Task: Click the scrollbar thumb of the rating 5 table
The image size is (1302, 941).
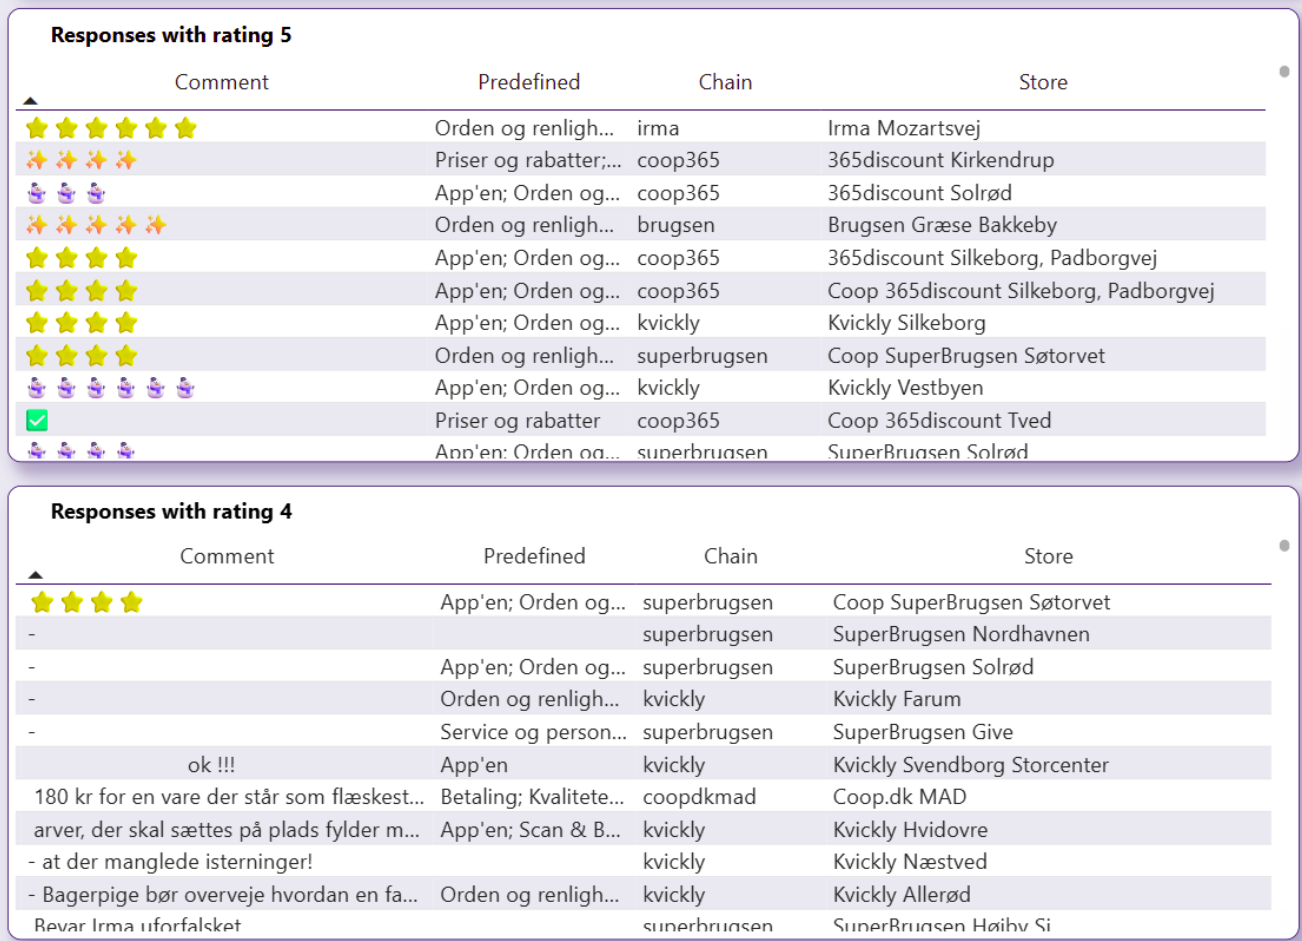Action: (1284, 71)
